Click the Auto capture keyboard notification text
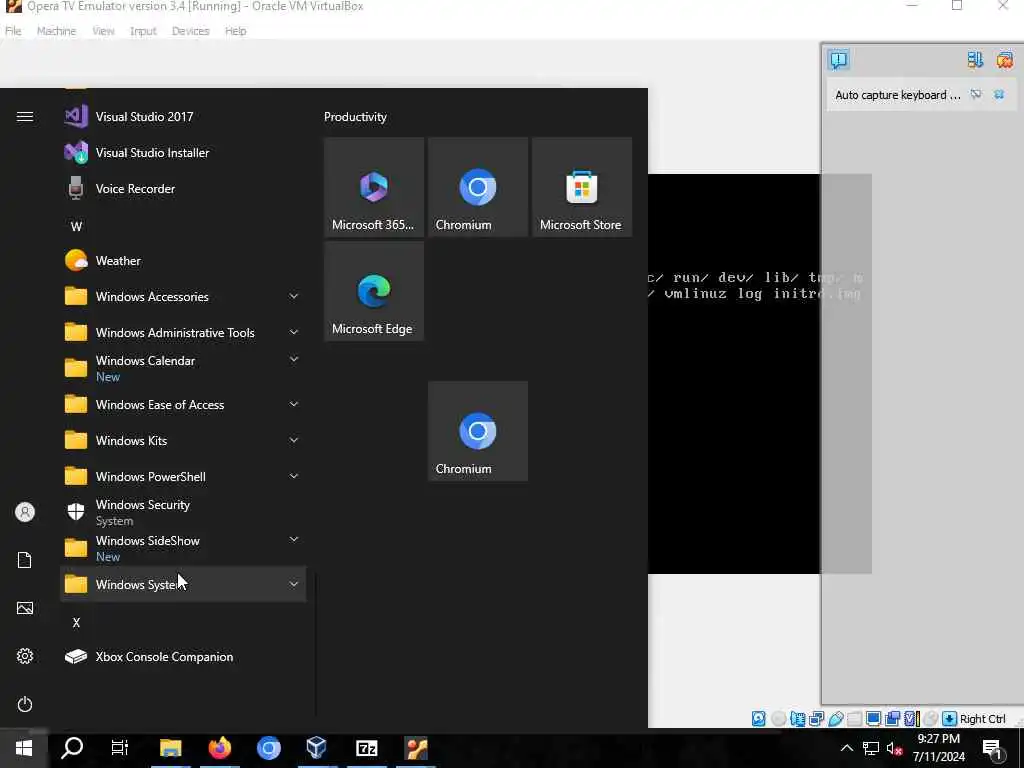 pyautogui.click(x=898, y=95)
